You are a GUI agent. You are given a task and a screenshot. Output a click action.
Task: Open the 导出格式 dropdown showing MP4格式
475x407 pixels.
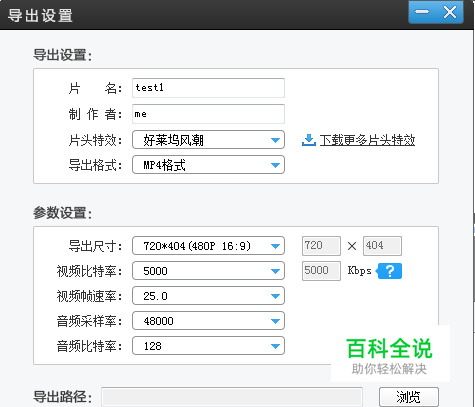point(208,165)
